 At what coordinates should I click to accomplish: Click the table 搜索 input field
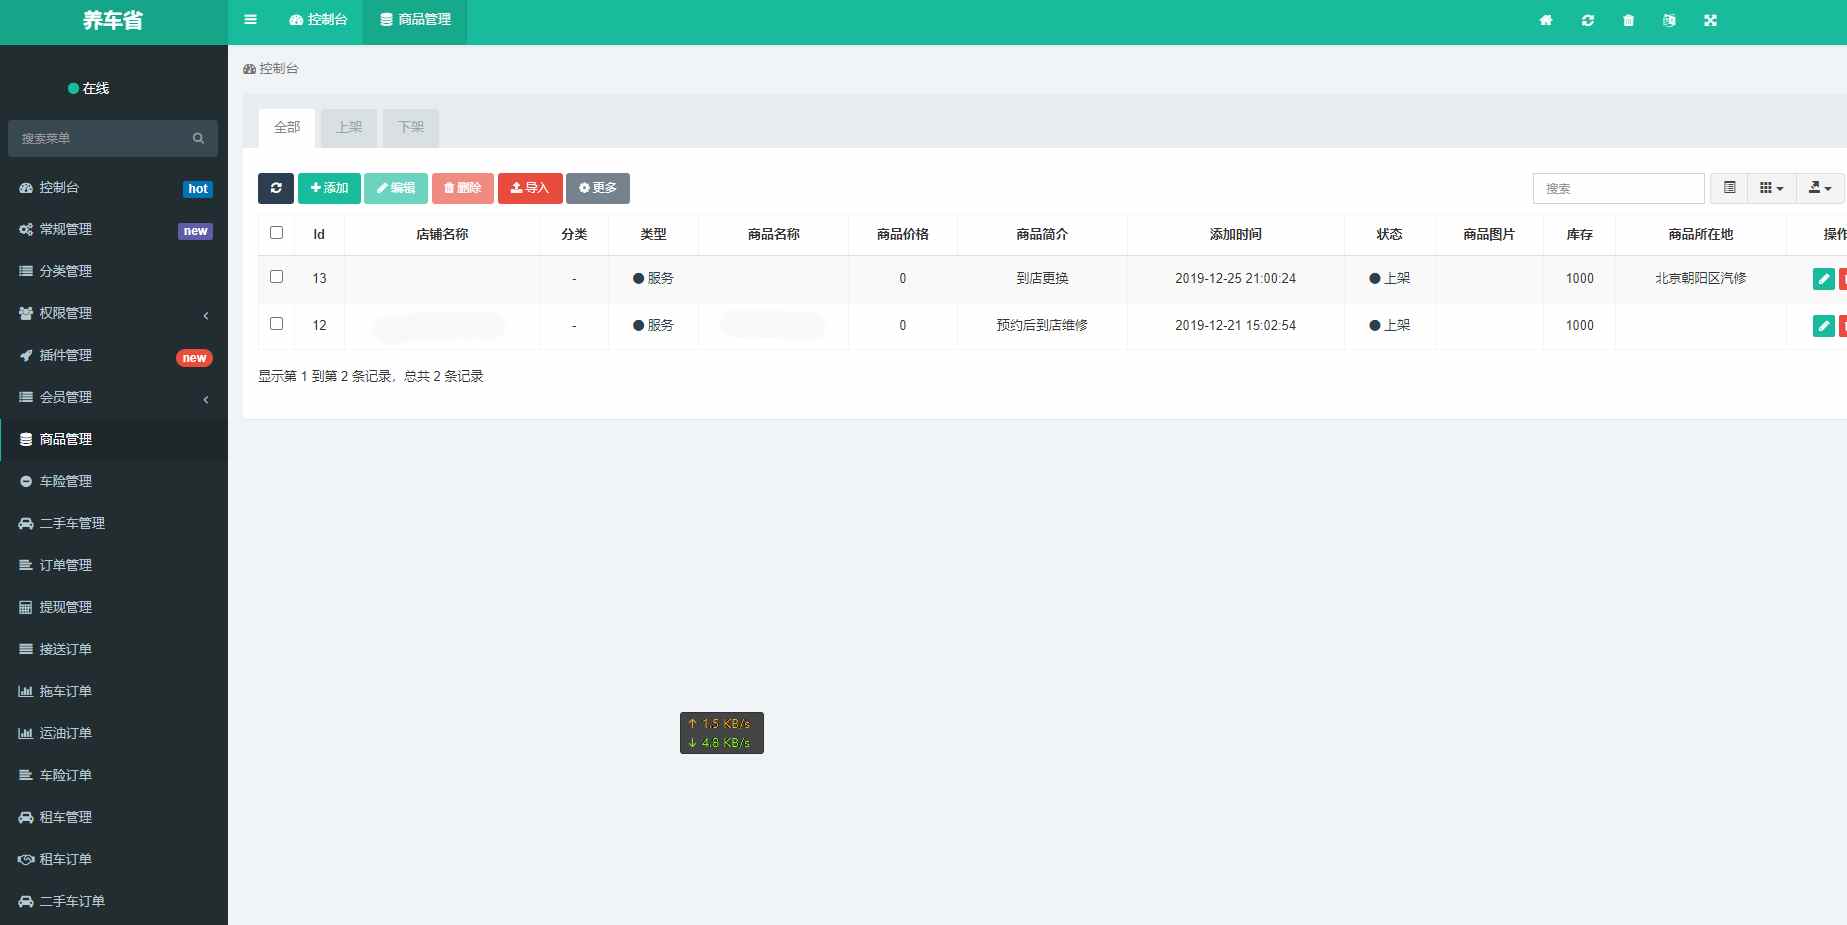(x=1618, y=188)
